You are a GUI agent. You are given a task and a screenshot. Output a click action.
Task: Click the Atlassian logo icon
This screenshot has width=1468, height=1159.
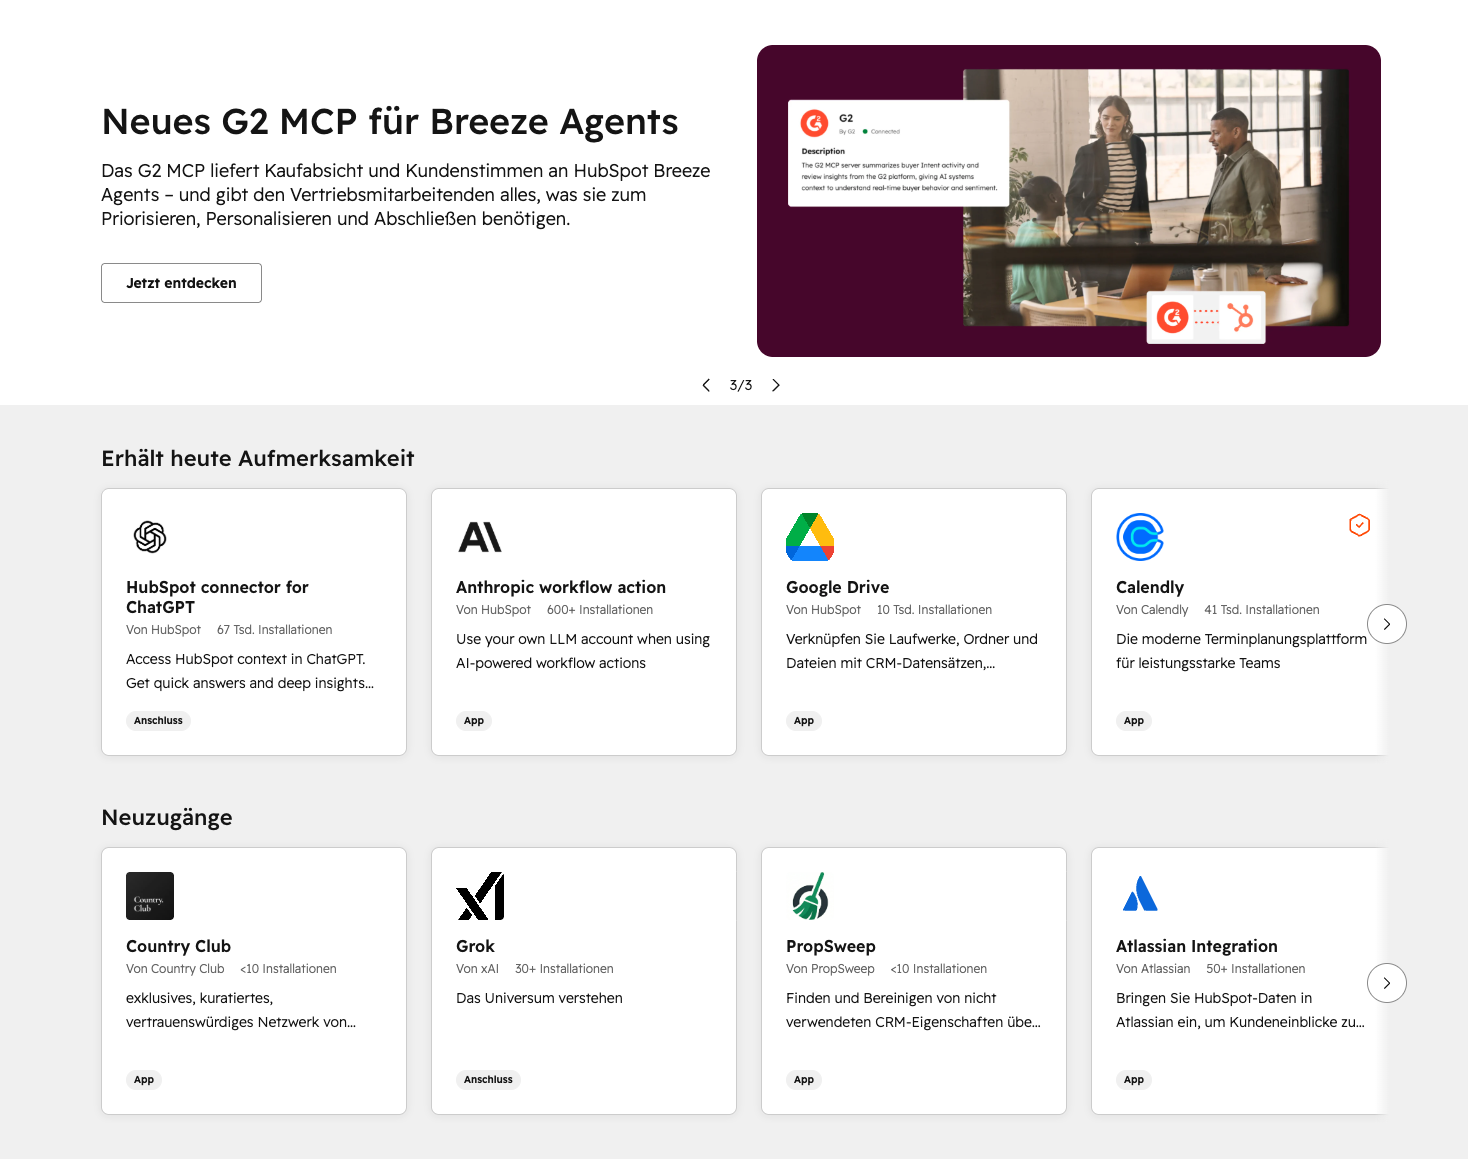pyautogui.click(x=1140, y=894)
